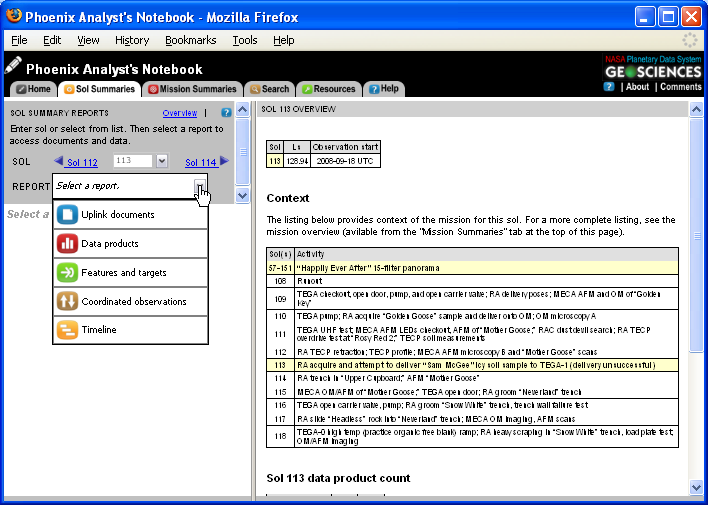Click the help icon left of About

coord(609,87)
